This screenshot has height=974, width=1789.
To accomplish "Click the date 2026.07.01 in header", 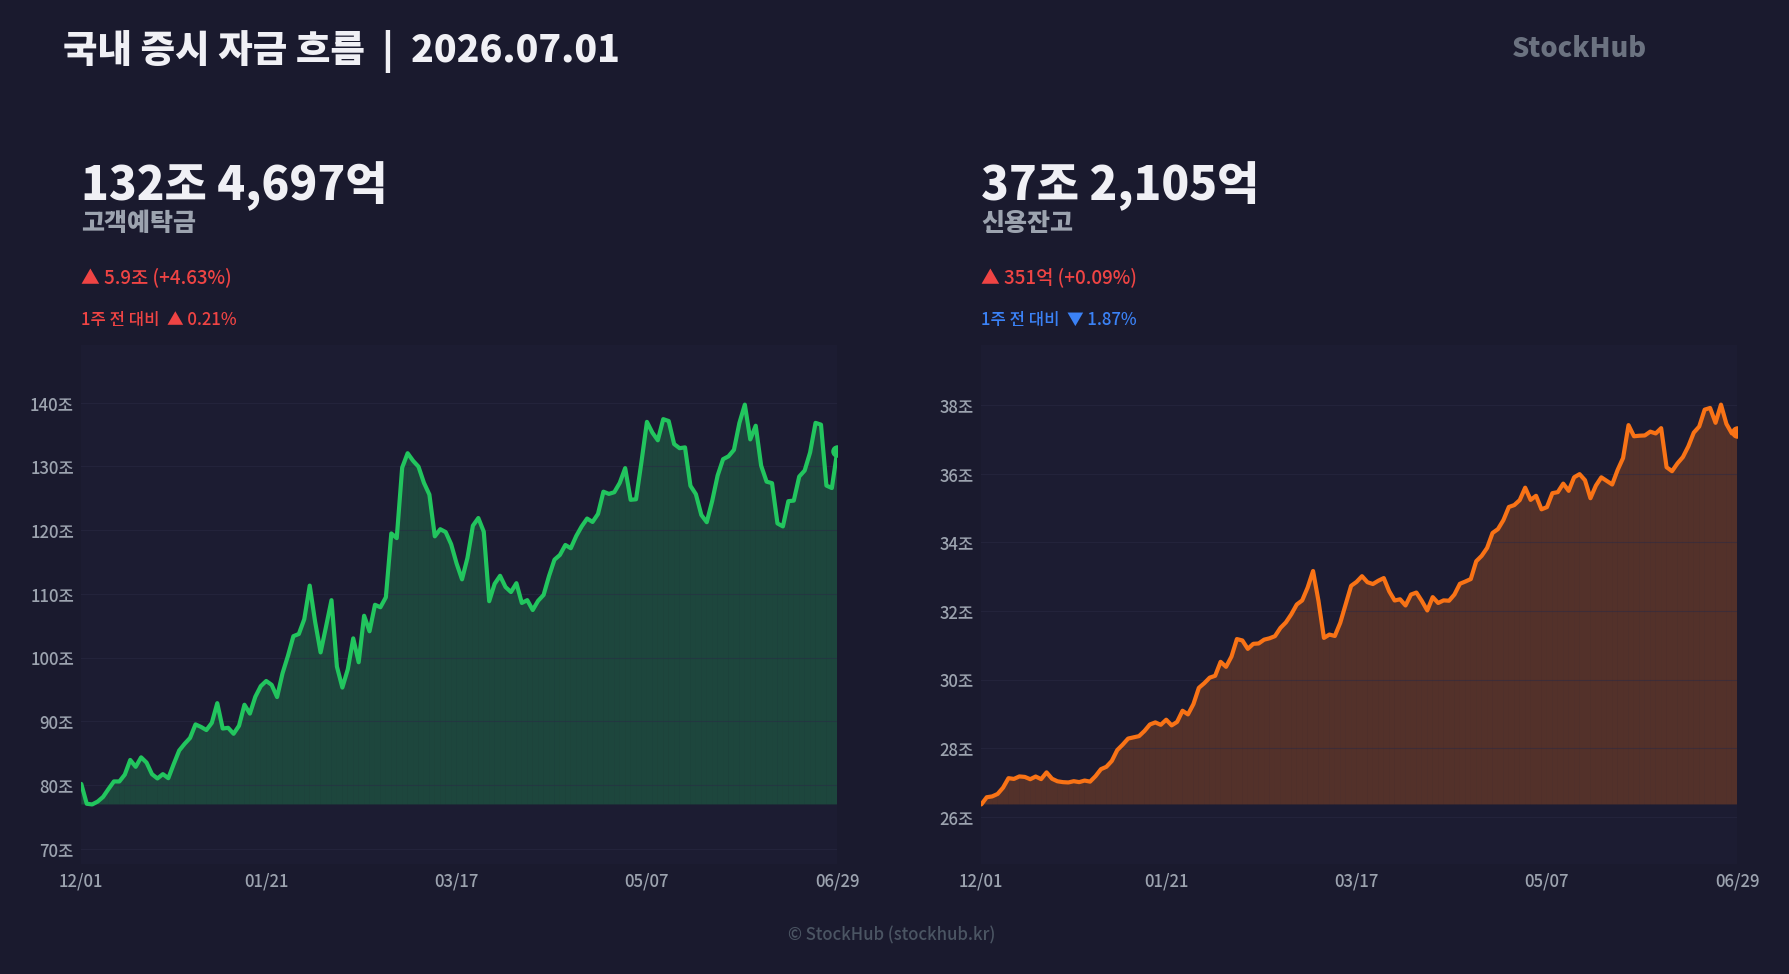I will (x=515, y=48).
